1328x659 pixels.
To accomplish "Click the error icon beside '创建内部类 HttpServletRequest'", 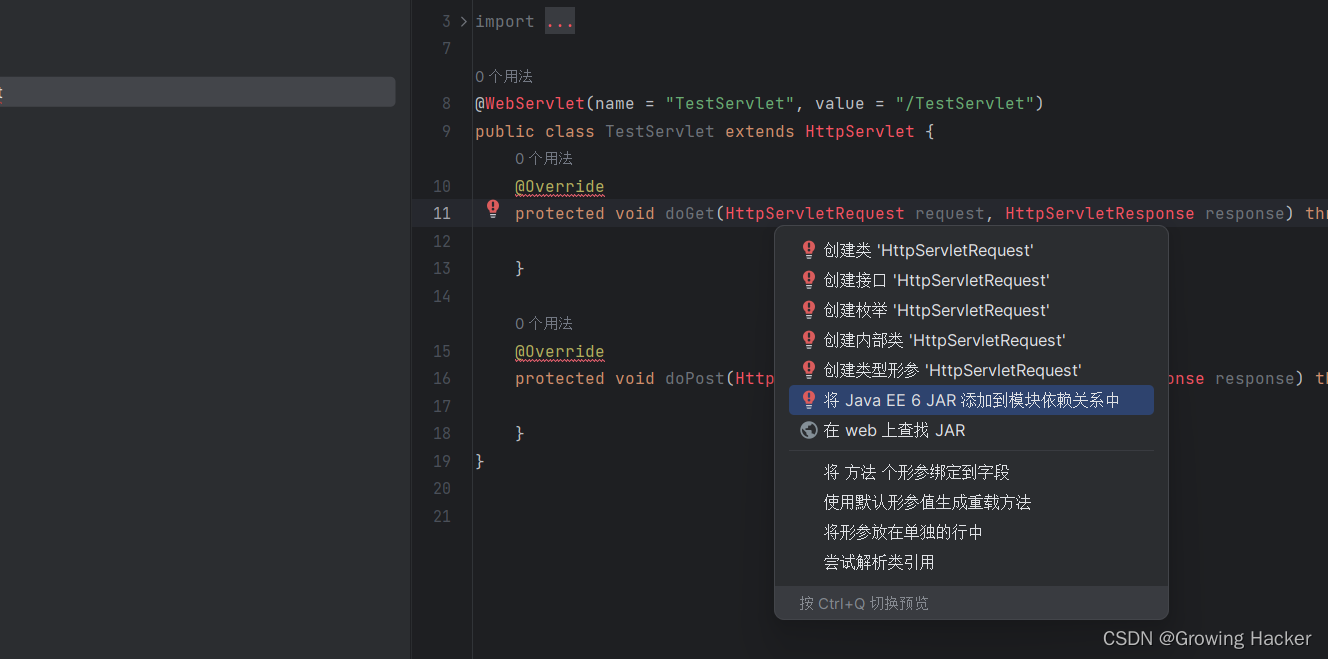I will point(808,340).
